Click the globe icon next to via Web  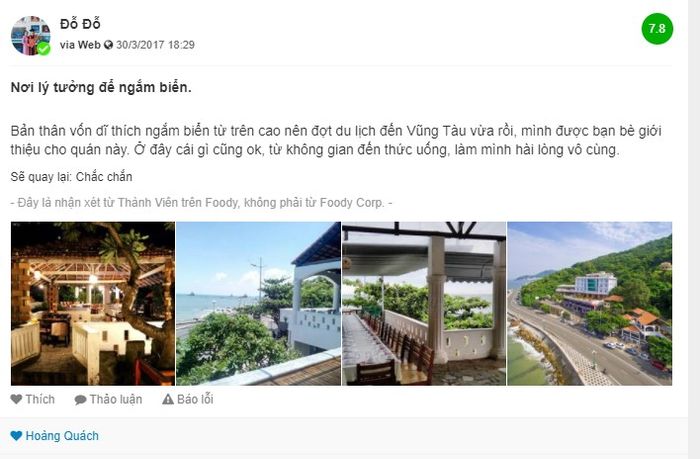pyautogui.click(x=108, y=45)
